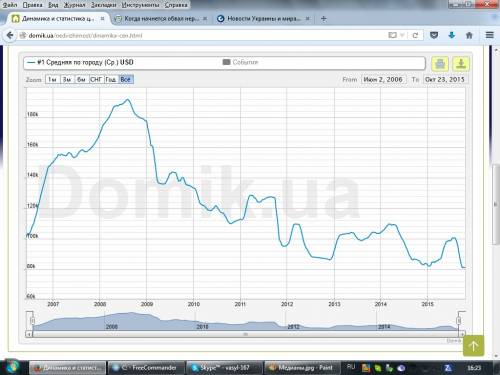Click the green scroll-to-top arrow
The width and height of the screenshot is (500, 375).
(x=473, y=346)
